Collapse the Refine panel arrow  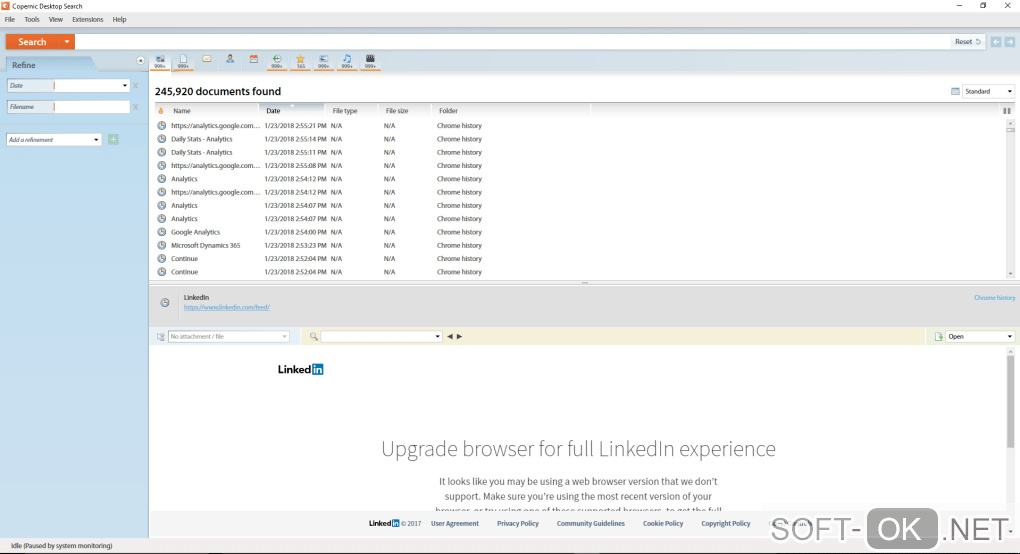click(141, 60)
